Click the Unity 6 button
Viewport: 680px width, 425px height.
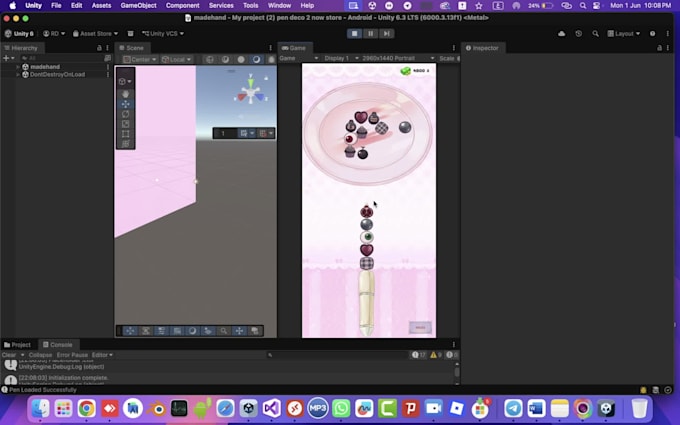click(19, 33)
